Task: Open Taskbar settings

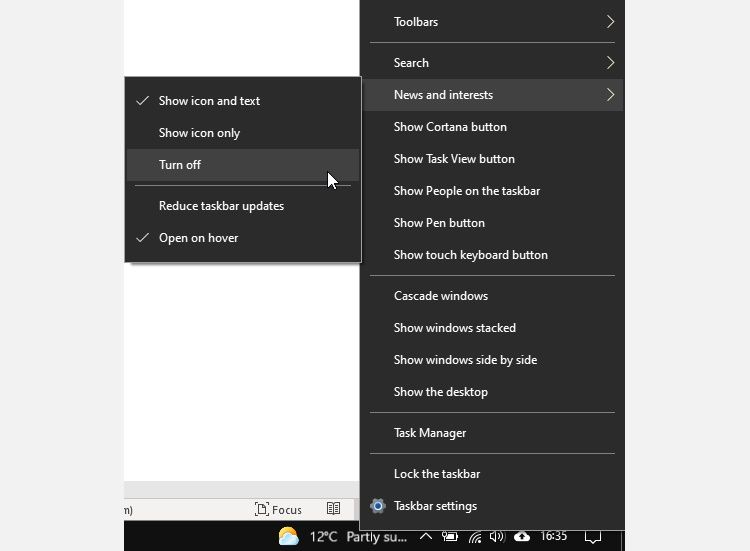Action: click(x=435, y=506)
